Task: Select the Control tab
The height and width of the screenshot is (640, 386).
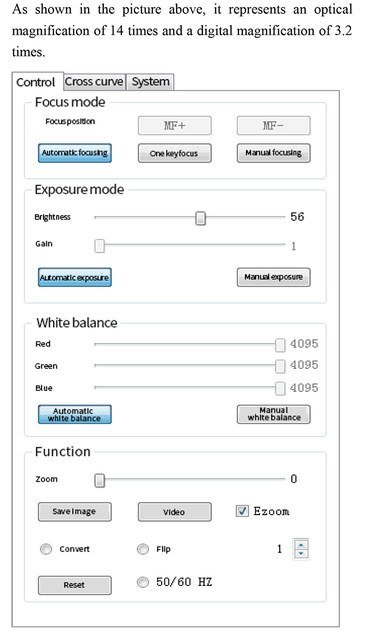Action: (36, 82)
